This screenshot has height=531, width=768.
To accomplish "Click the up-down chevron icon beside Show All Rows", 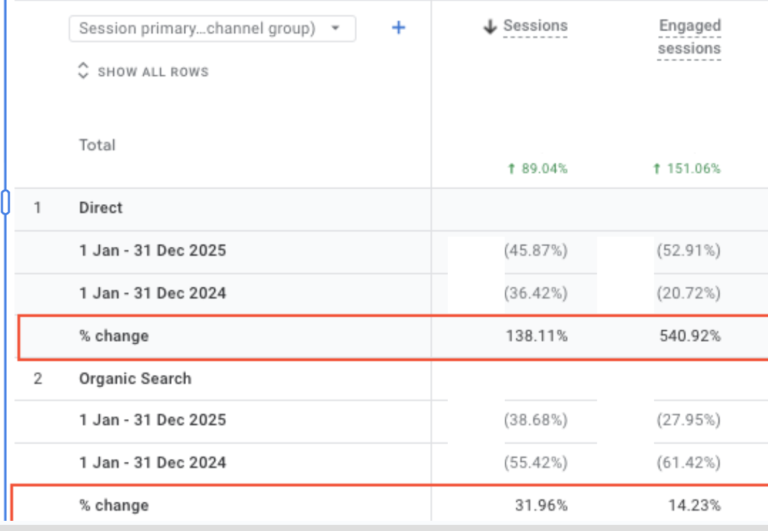I will [84, 72].
